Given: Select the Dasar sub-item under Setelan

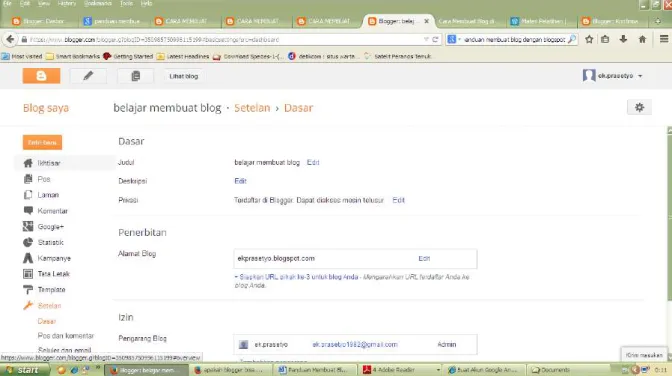Looking at the screenshot, I should click(x=47, y=321).
